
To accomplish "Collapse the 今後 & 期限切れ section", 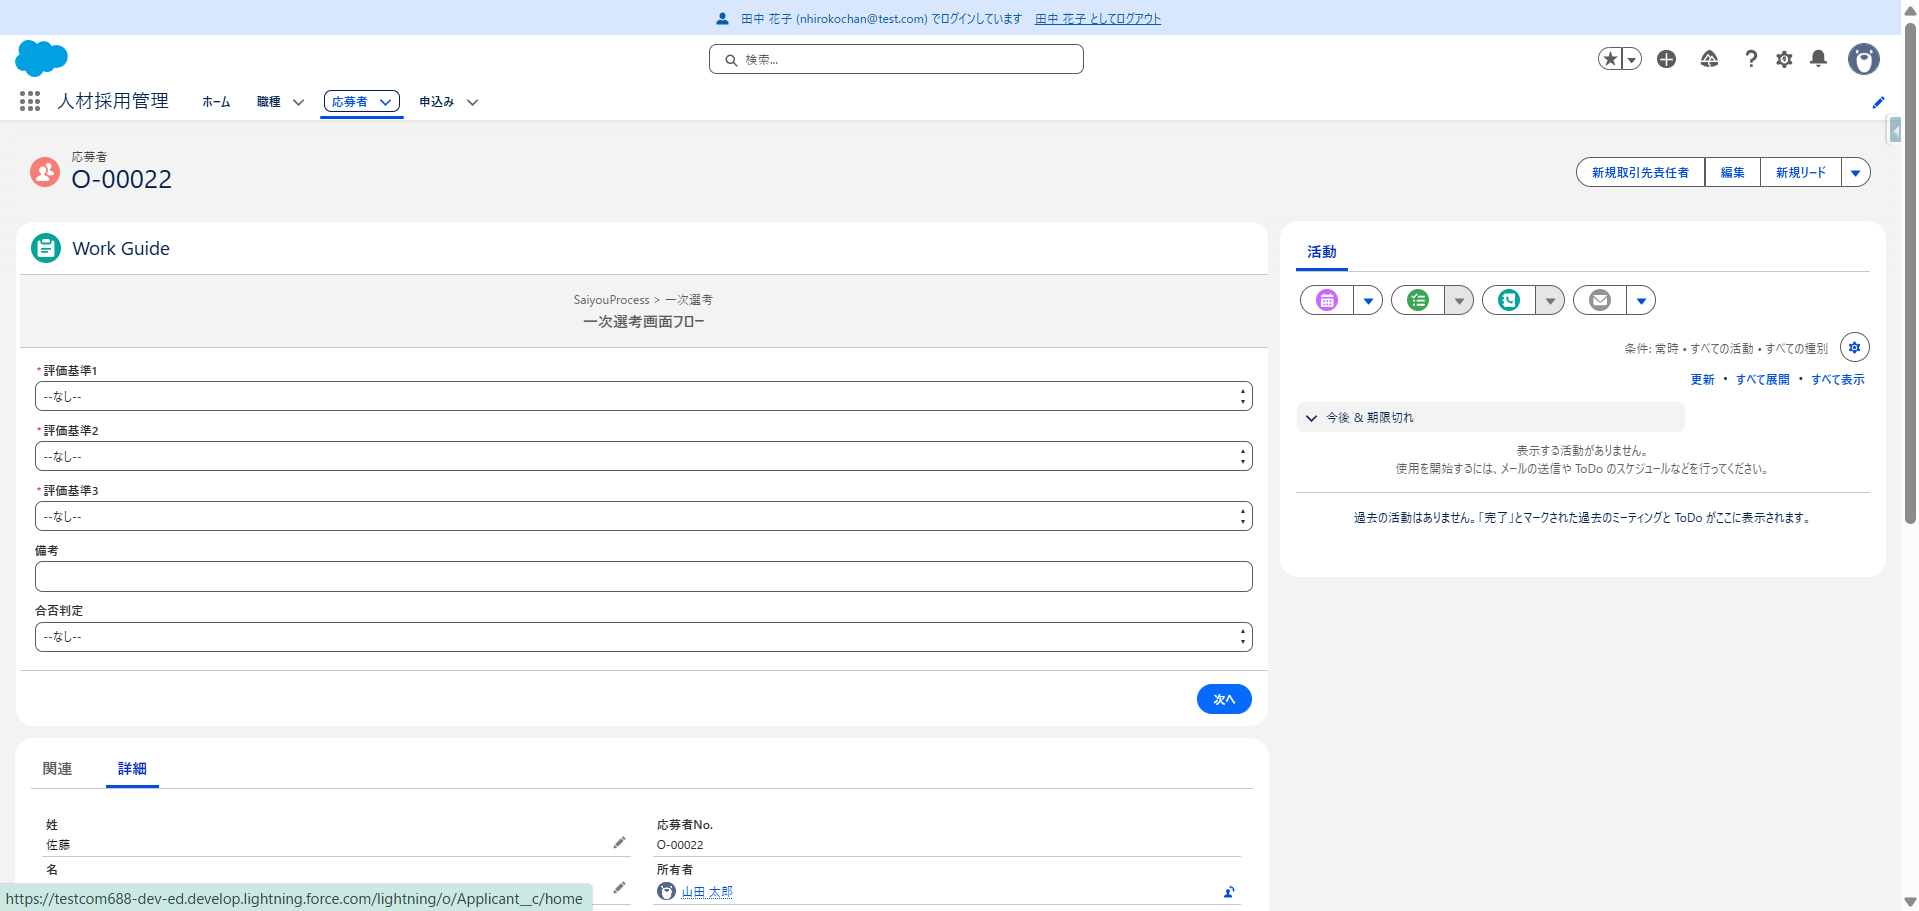I will click(x=1312, y=418).
